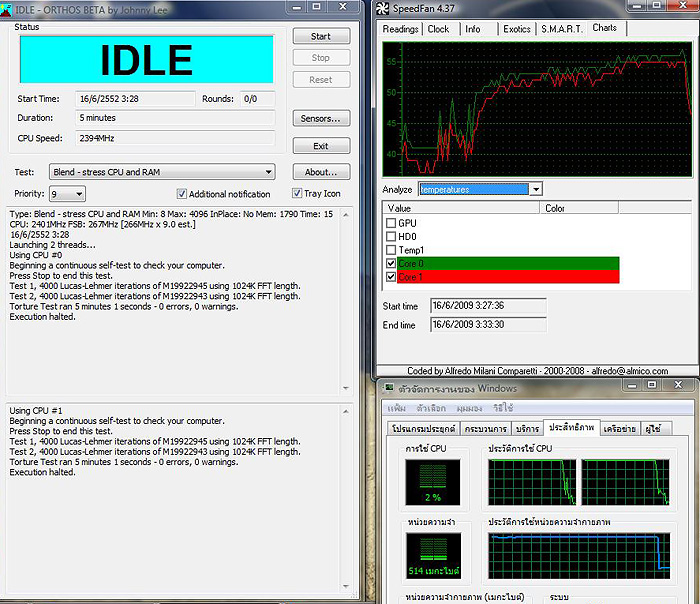Viewport: 700px width, 604px height.
Task: Click the CPU Speed field 2394MHz
Action: point(175,138)
